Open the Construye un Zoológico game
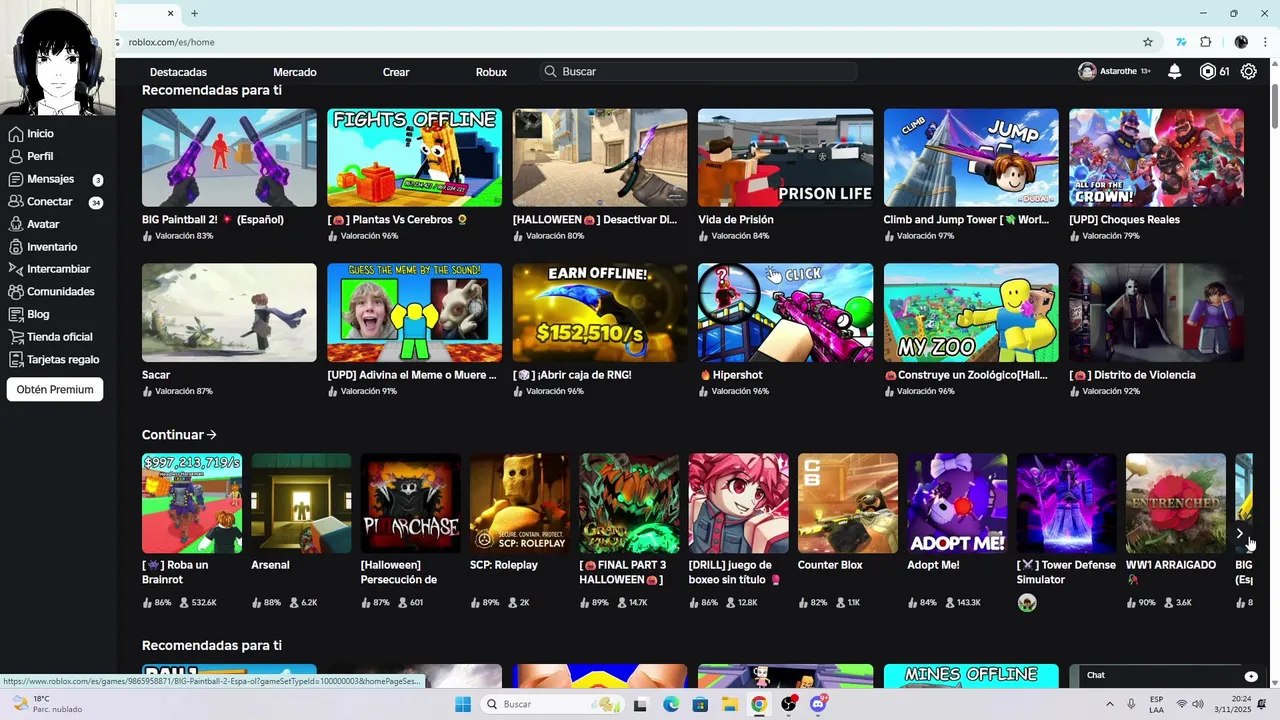This screenshot has height=720, width=1280. coord(971,313)
